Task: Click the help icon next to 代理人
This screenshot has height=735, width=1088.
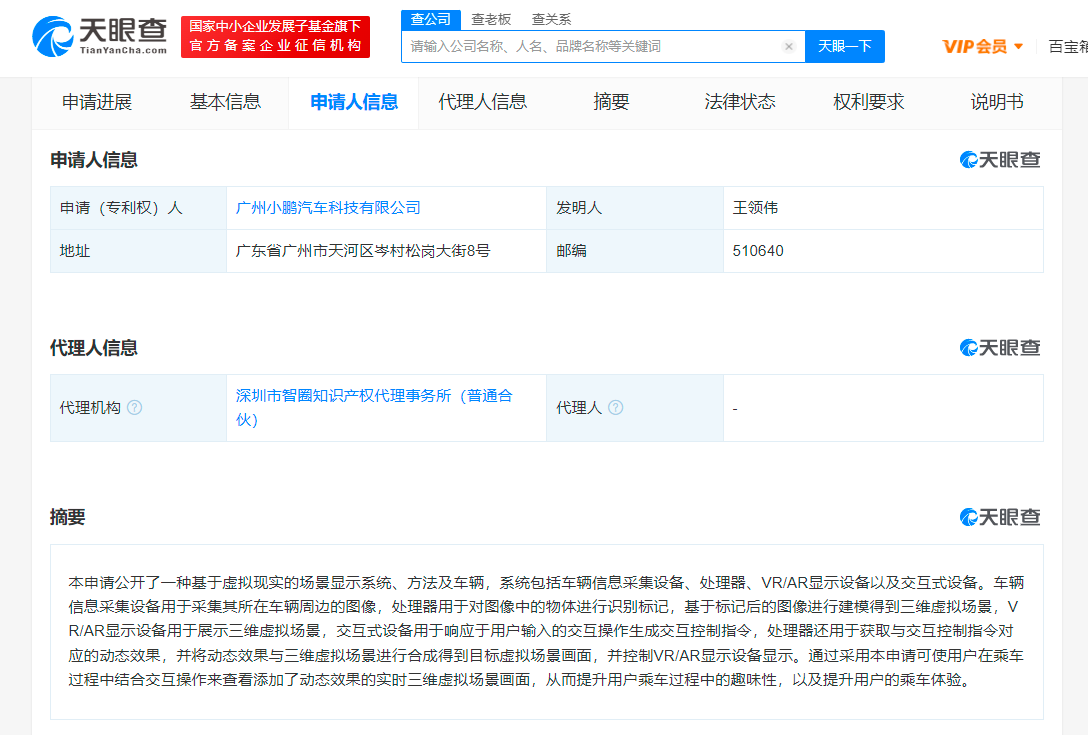Action: click(615, 407)
